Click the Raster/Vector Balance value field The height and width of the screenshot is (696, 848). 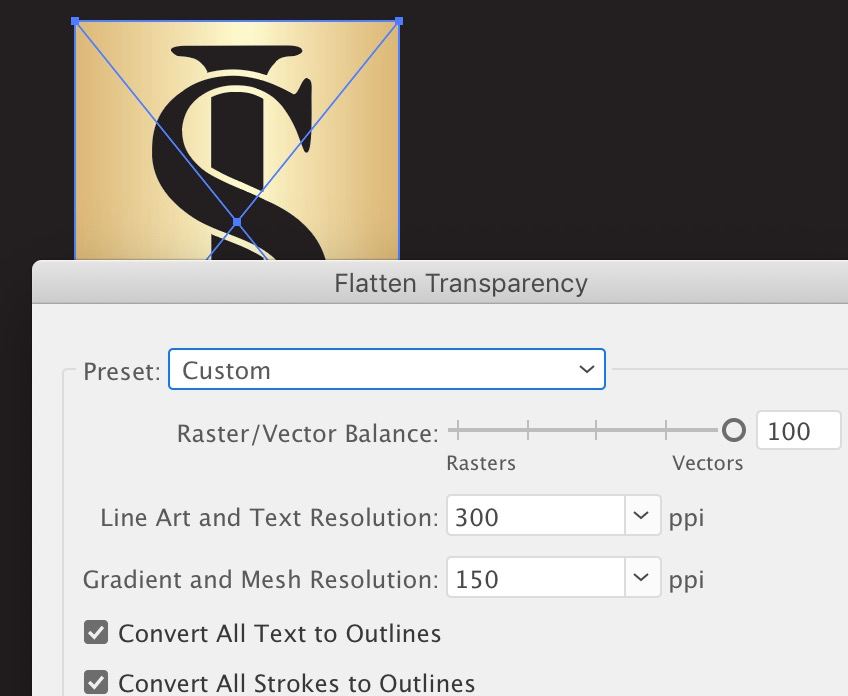pos(798,431)
